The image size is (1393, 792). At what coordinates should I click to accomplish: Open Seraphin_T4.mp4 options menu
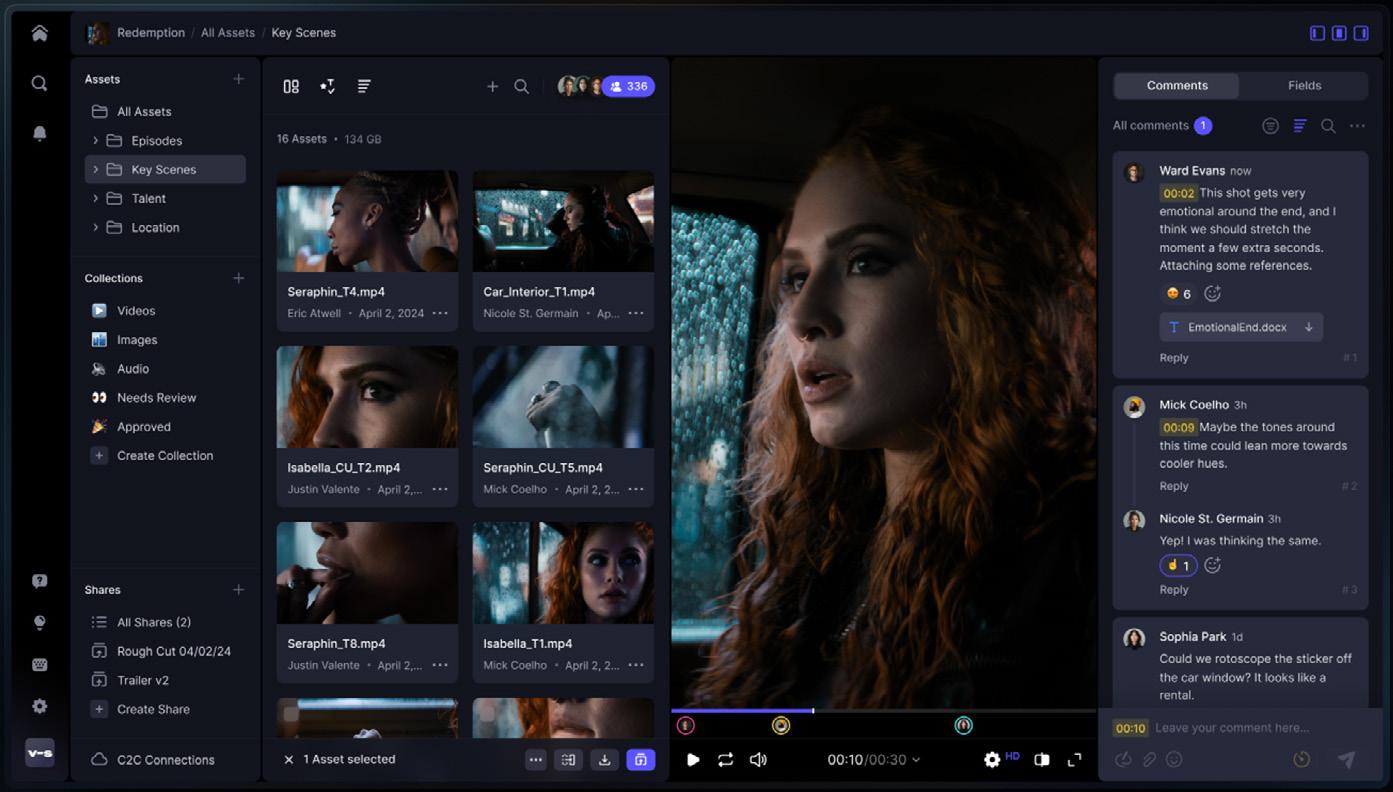[440, 313]
